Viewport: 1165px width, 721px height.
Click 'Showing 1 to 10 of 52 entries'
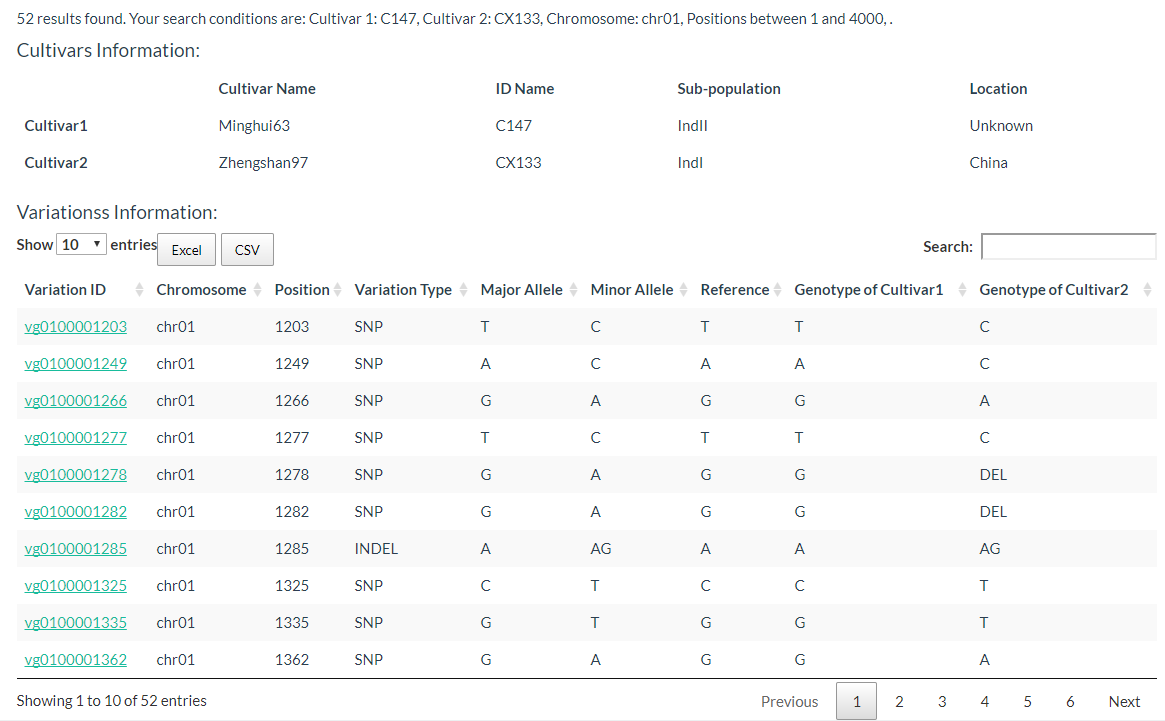coord(111,701)
